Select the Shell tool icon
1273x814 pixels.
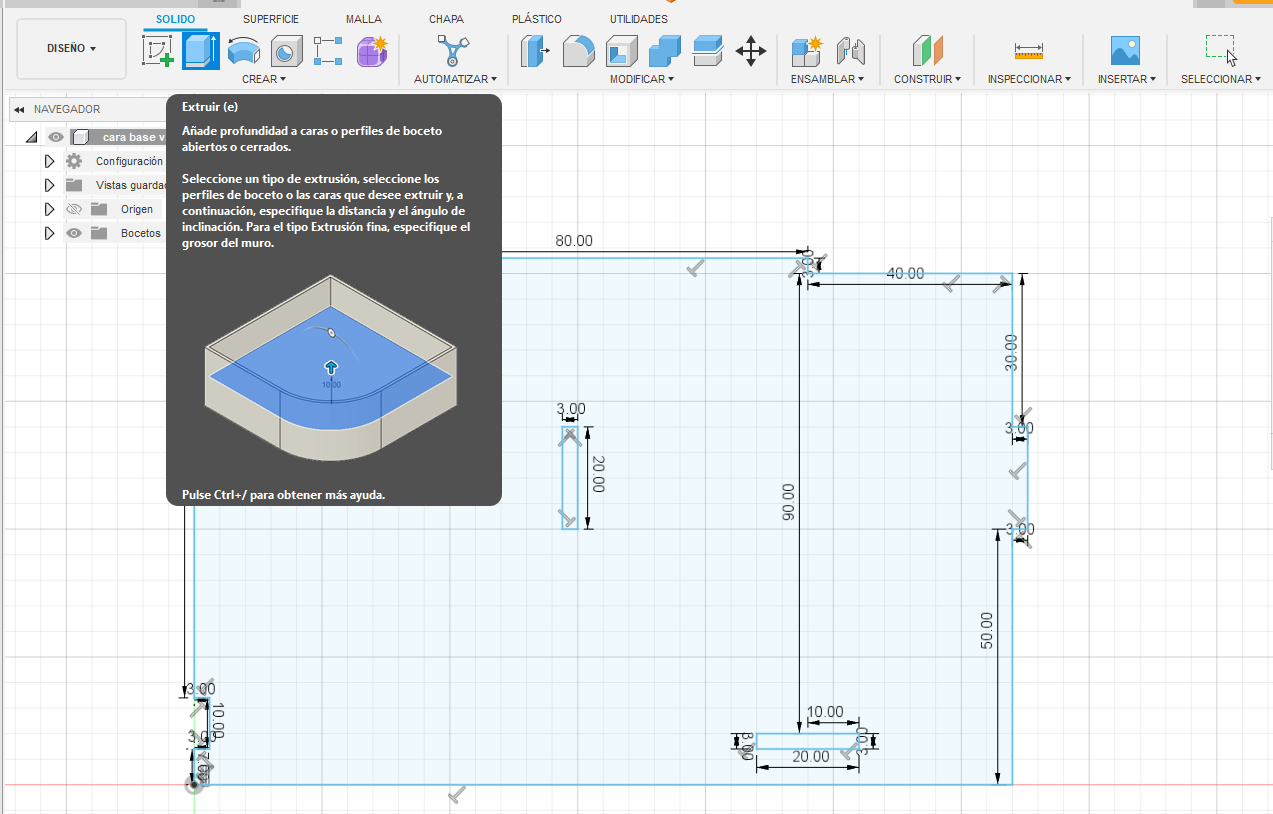point(621,51)
